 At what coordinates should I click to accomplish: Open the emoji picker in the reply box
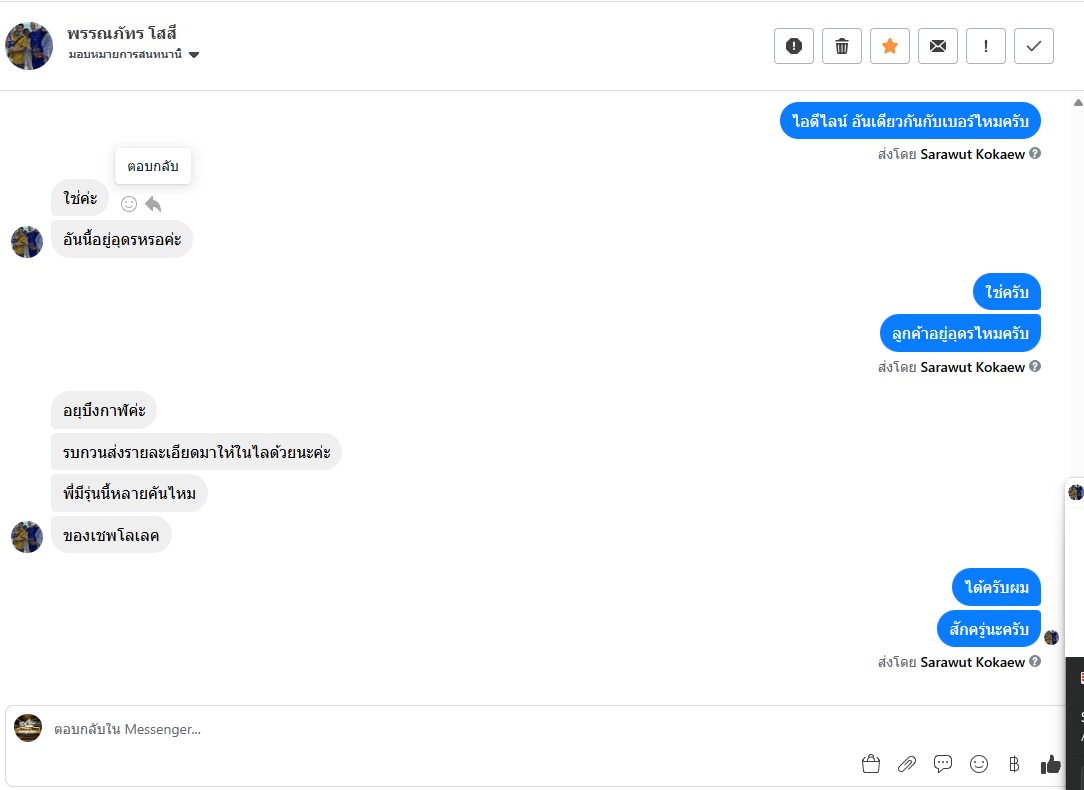(979, 764)
